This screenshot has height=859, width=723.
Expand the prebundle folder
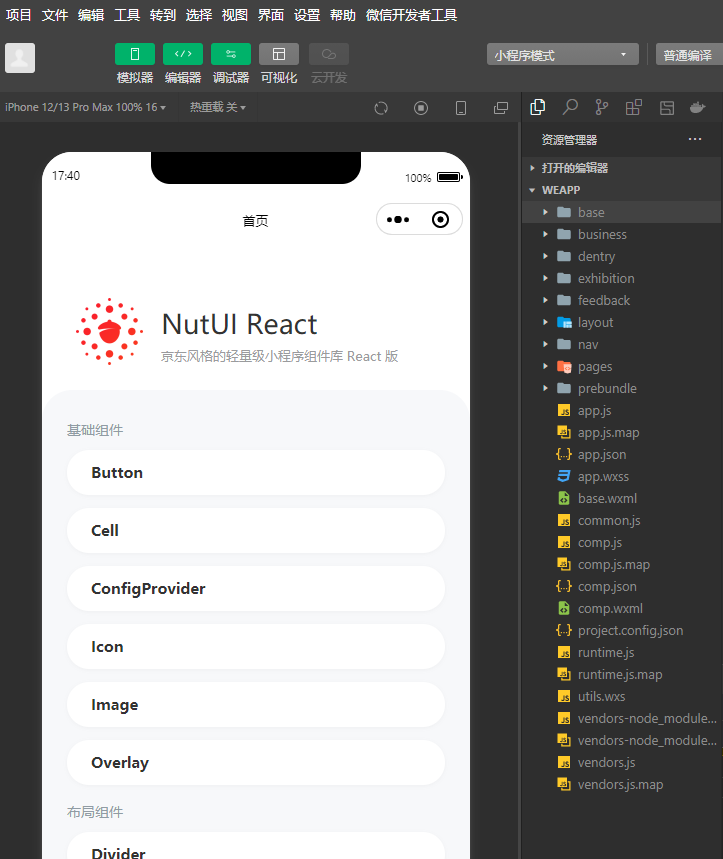pos(622,388)
